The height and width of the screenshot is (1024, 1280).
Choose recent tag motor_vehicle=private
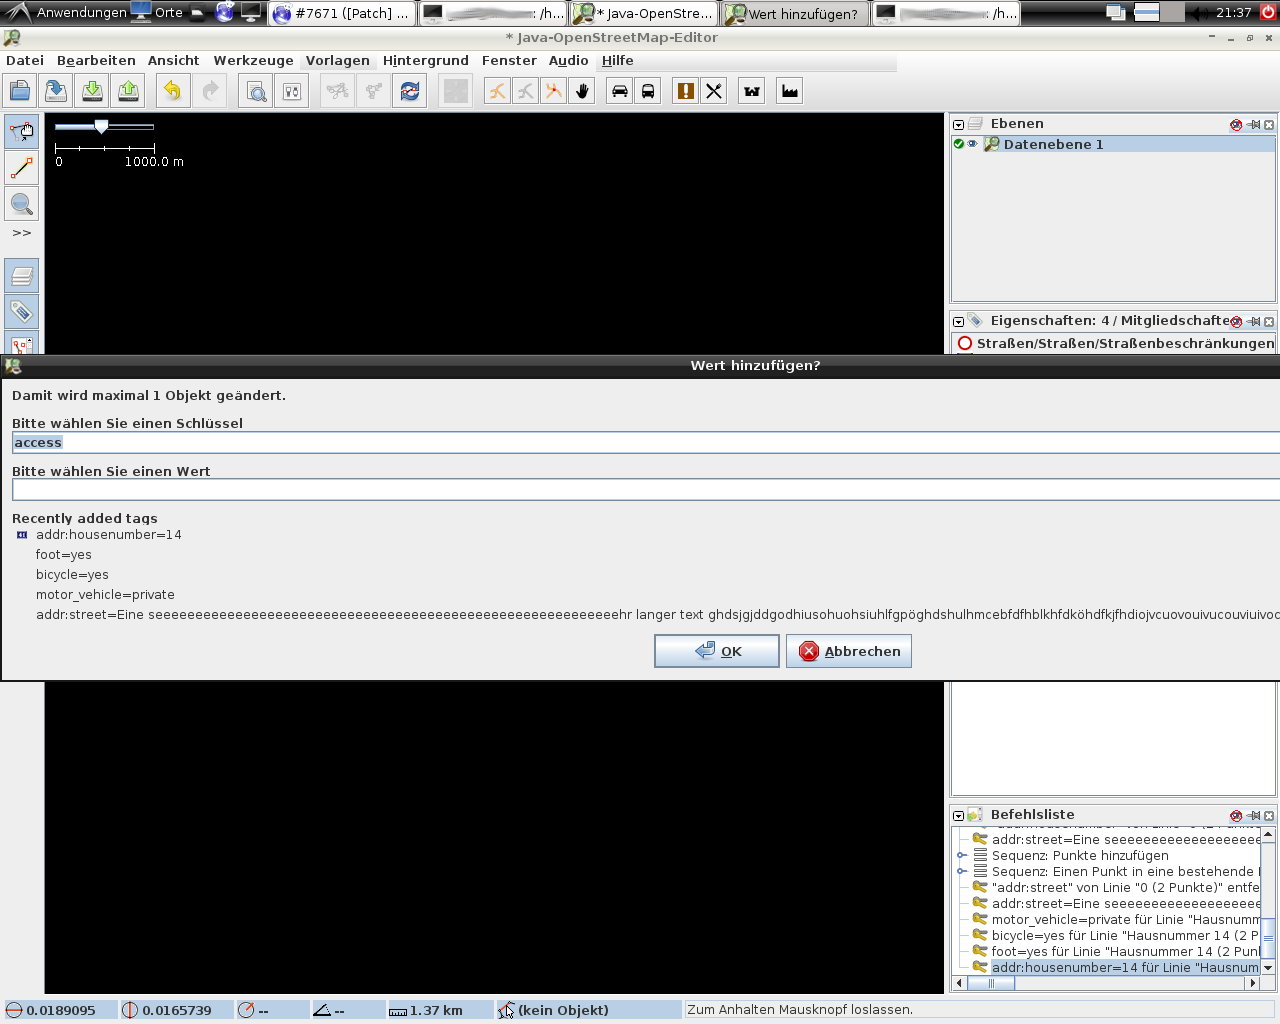pos(105,595)
